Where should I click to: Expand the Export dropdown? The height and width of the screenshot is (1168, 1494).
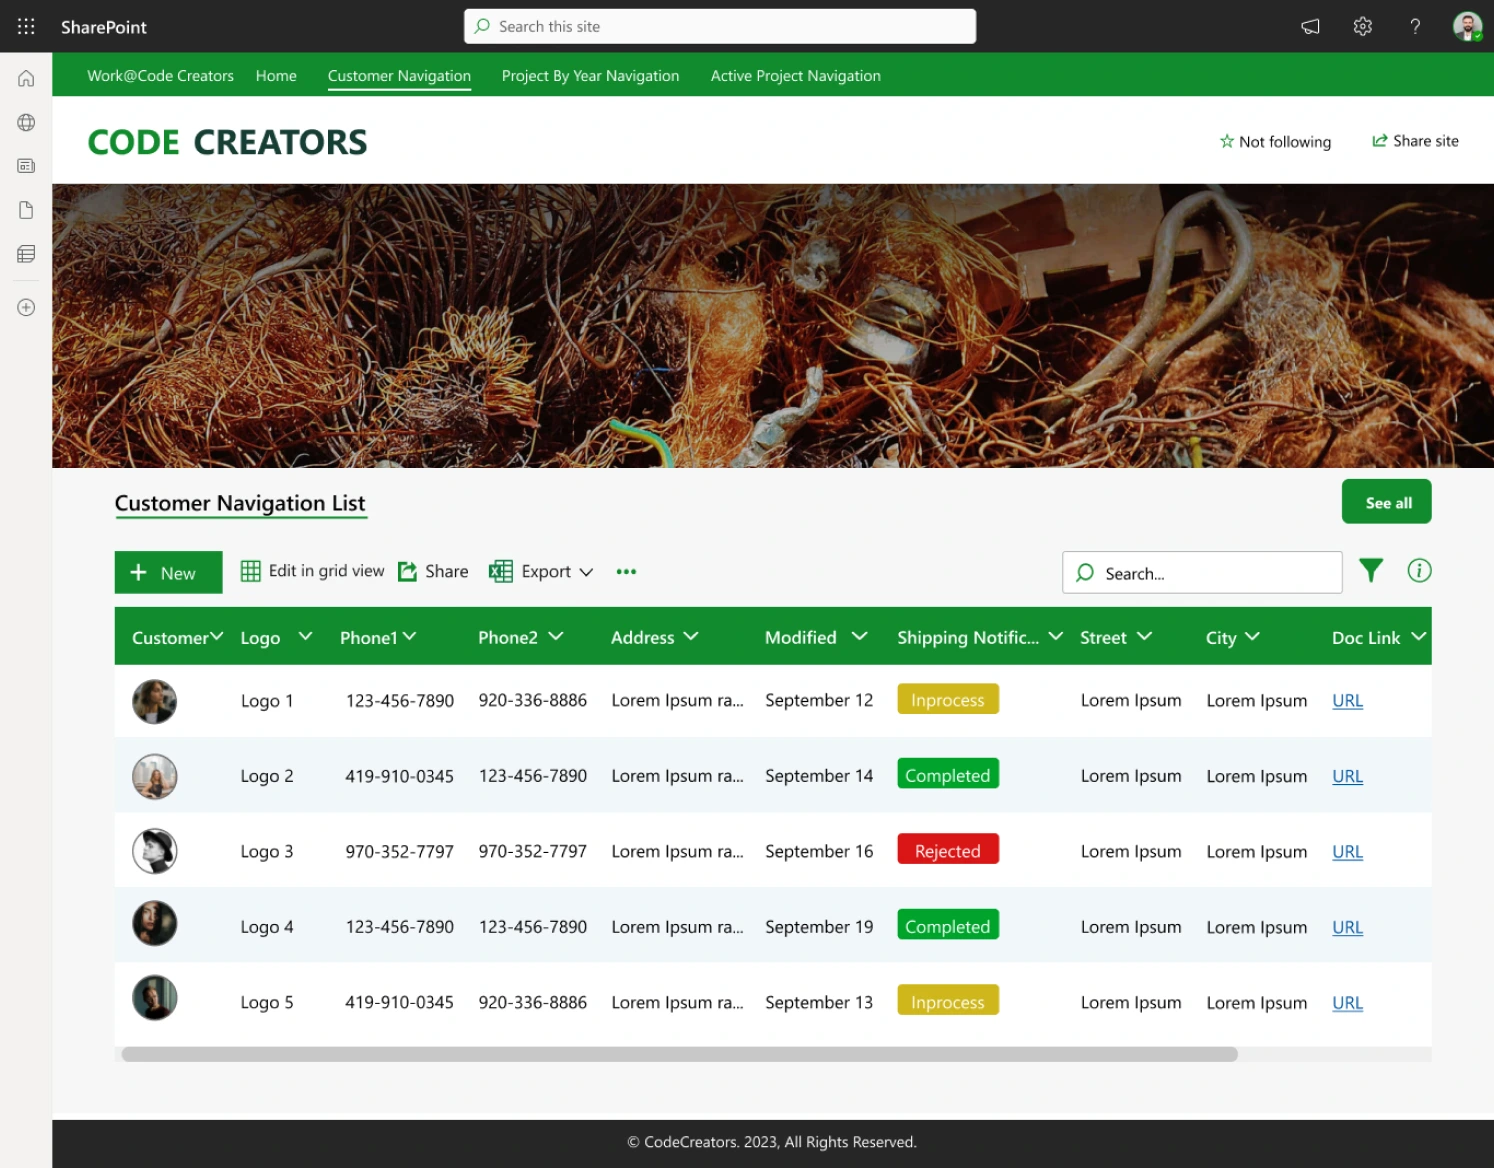point(587,571)
